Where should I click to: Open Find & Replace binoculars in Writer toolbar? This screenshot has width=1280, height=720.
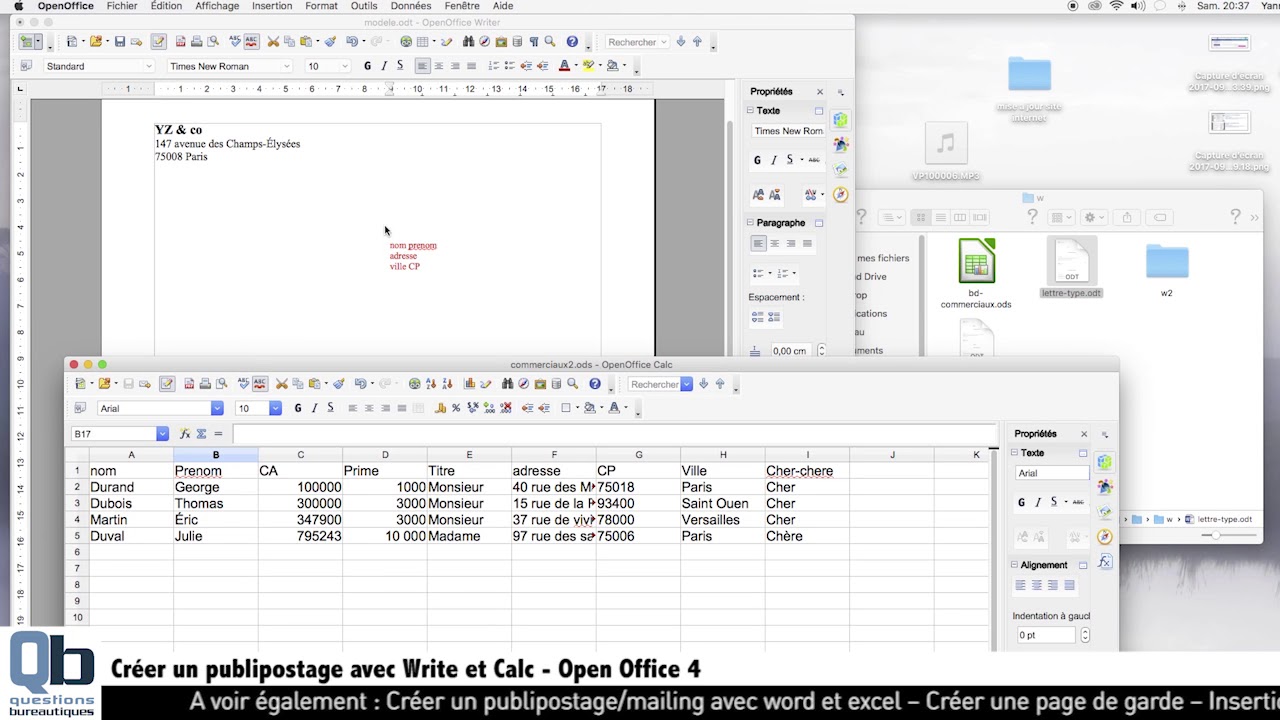tap(468, 41)
